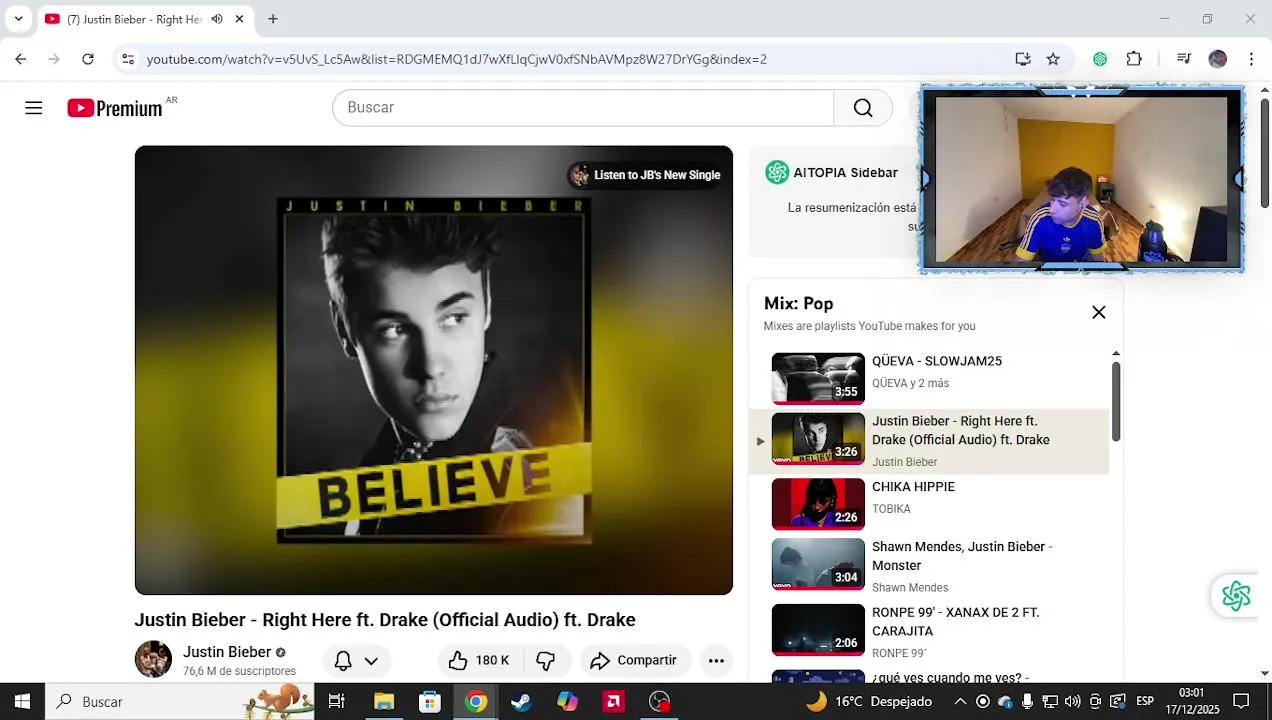This screenshot has height=720, width=1272.
Task: Click thumbnail of Right Here ft. Drake playlist item
Action: [818, 438]
